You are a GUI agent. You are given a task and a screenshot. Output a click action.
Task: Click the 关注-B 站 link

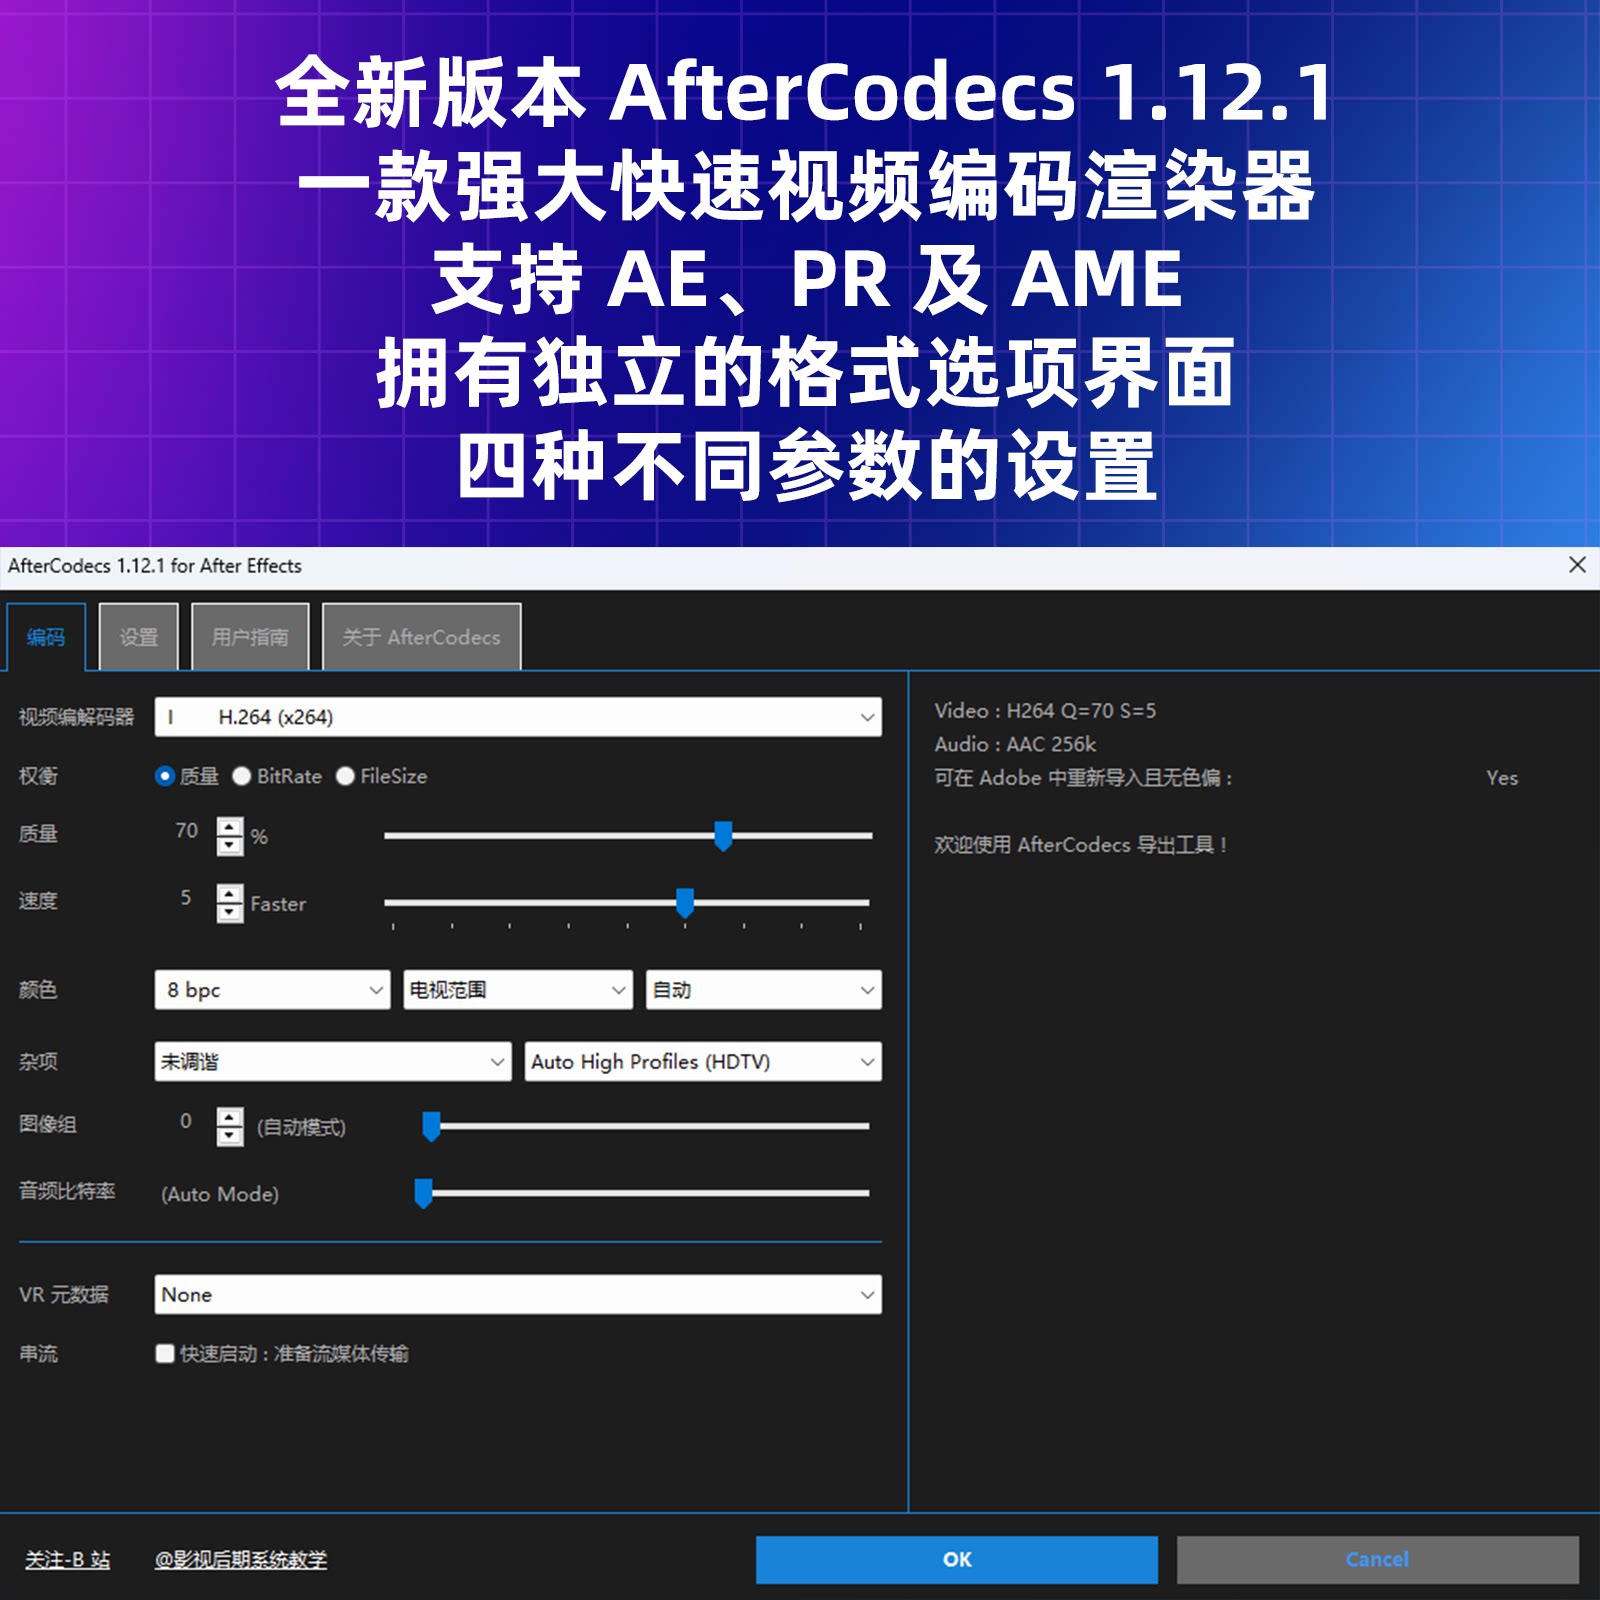(68, 1560)
